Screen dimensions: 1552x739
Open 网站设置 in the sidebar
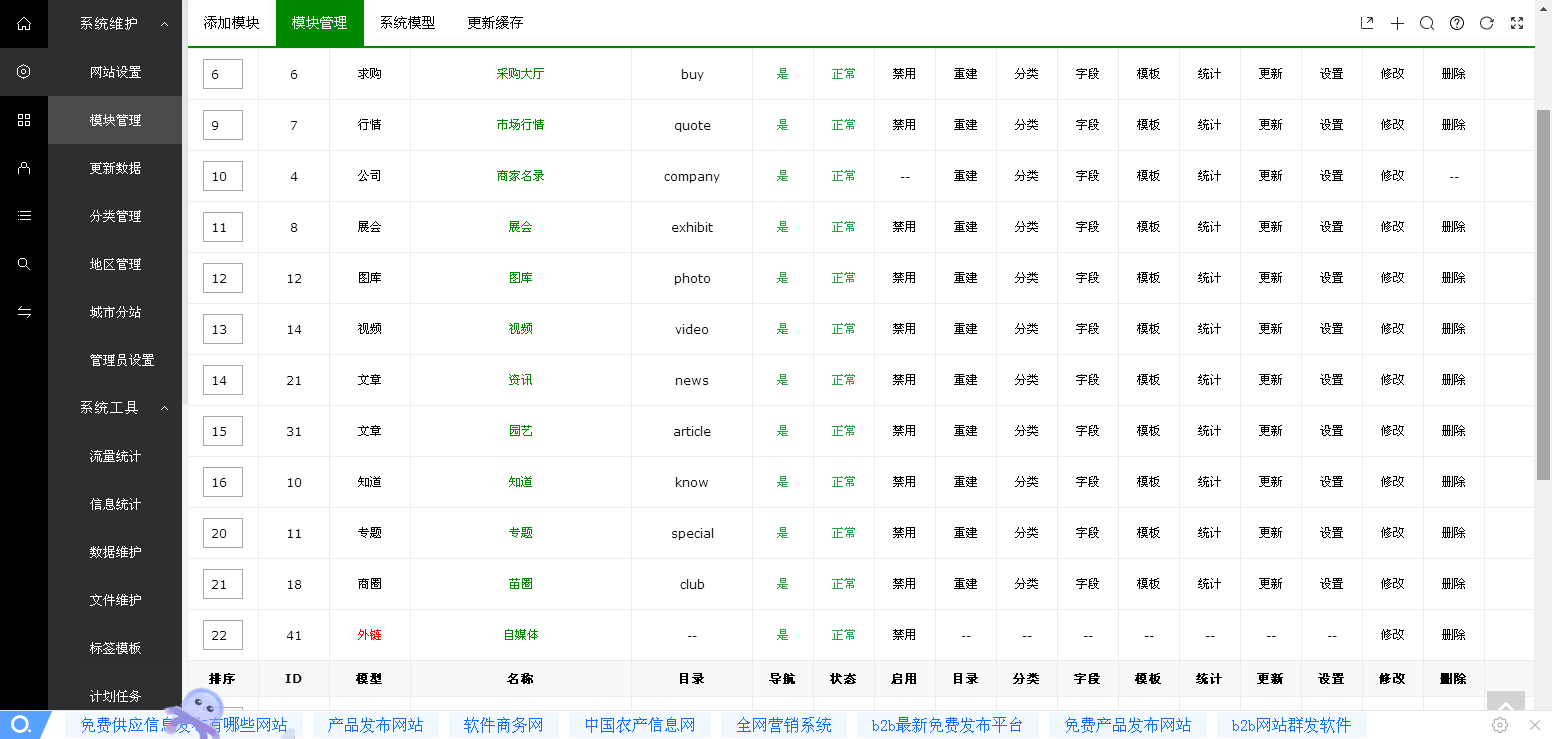(x=115, y=72)
